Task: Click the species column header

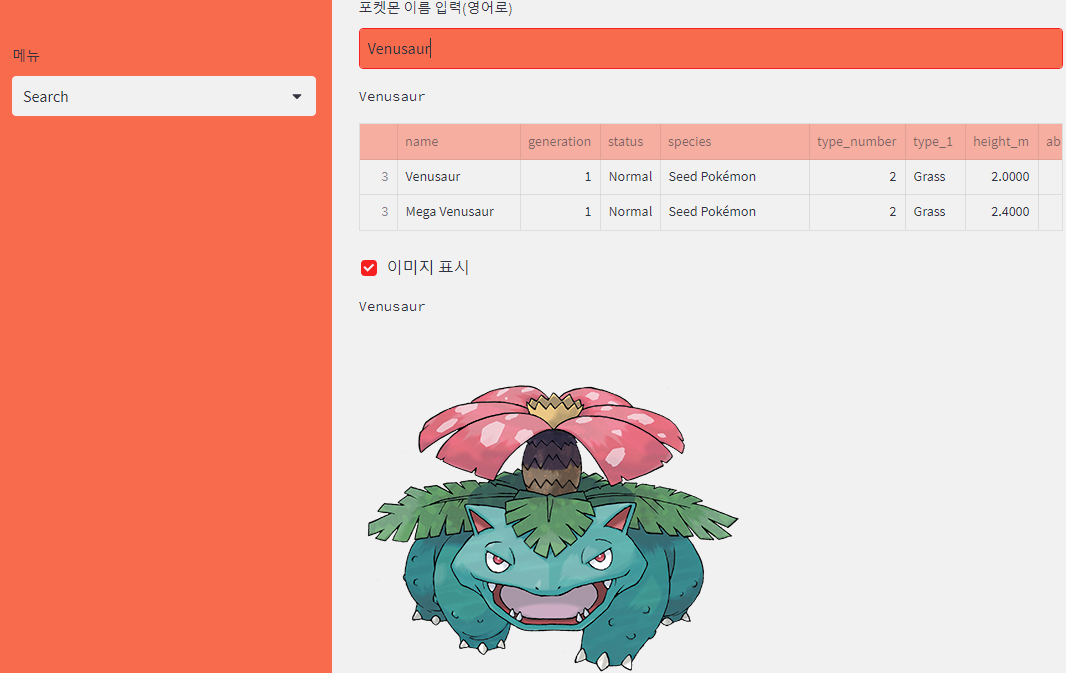Action: click(689, 141)
